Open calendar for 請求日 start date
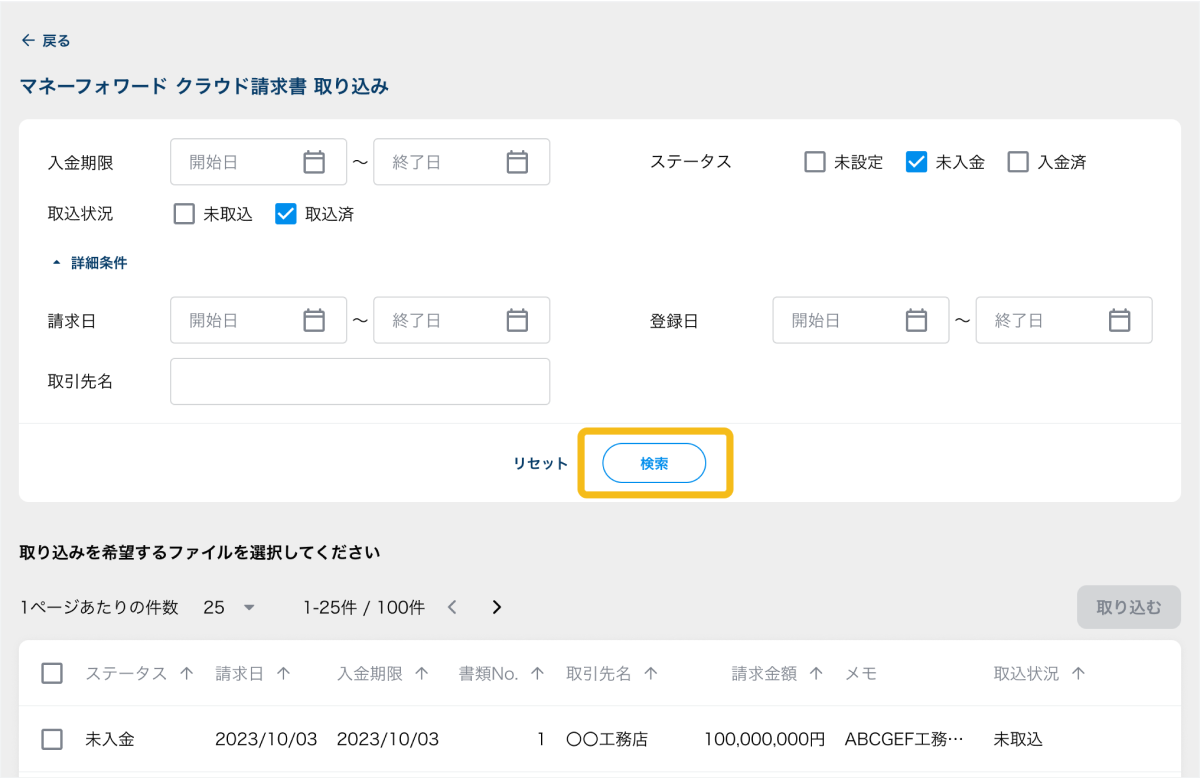 pos(314,321)
